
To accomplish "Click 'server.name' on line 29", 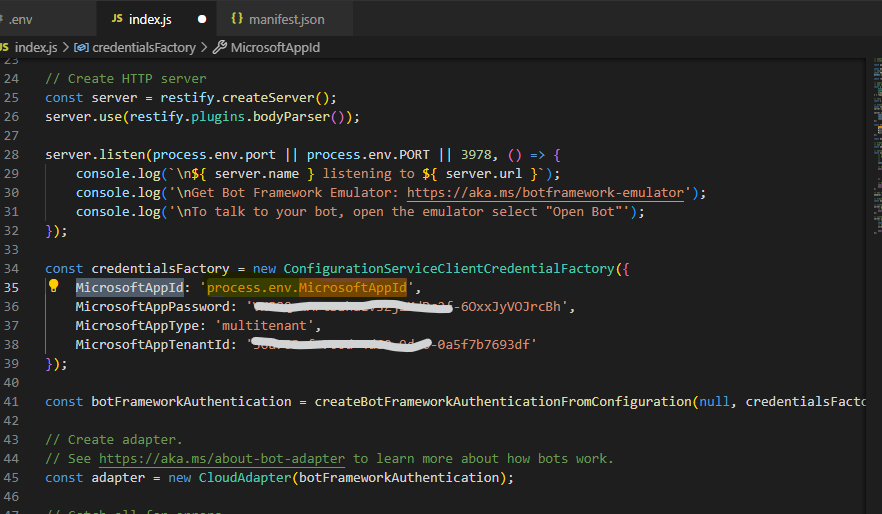I will [x=256, y=174].
